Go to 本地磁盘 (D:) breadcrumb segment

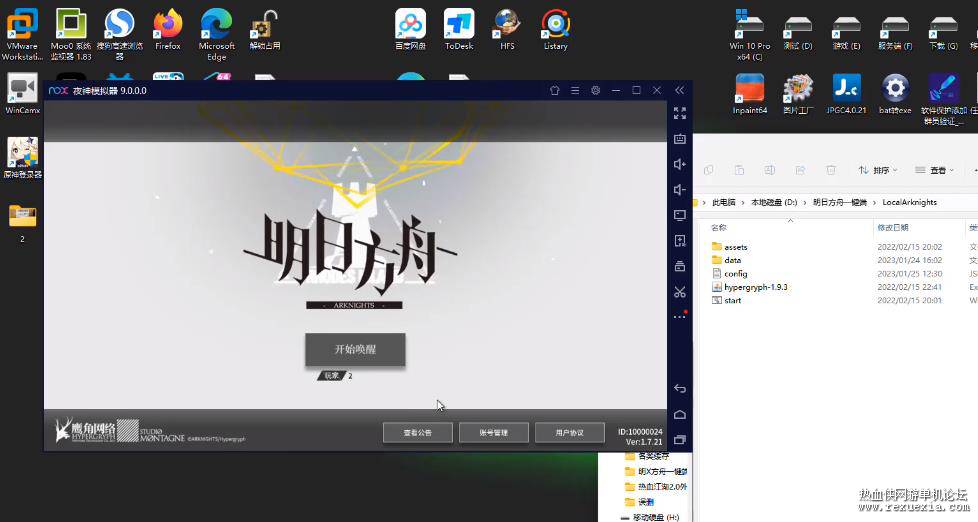774,202
